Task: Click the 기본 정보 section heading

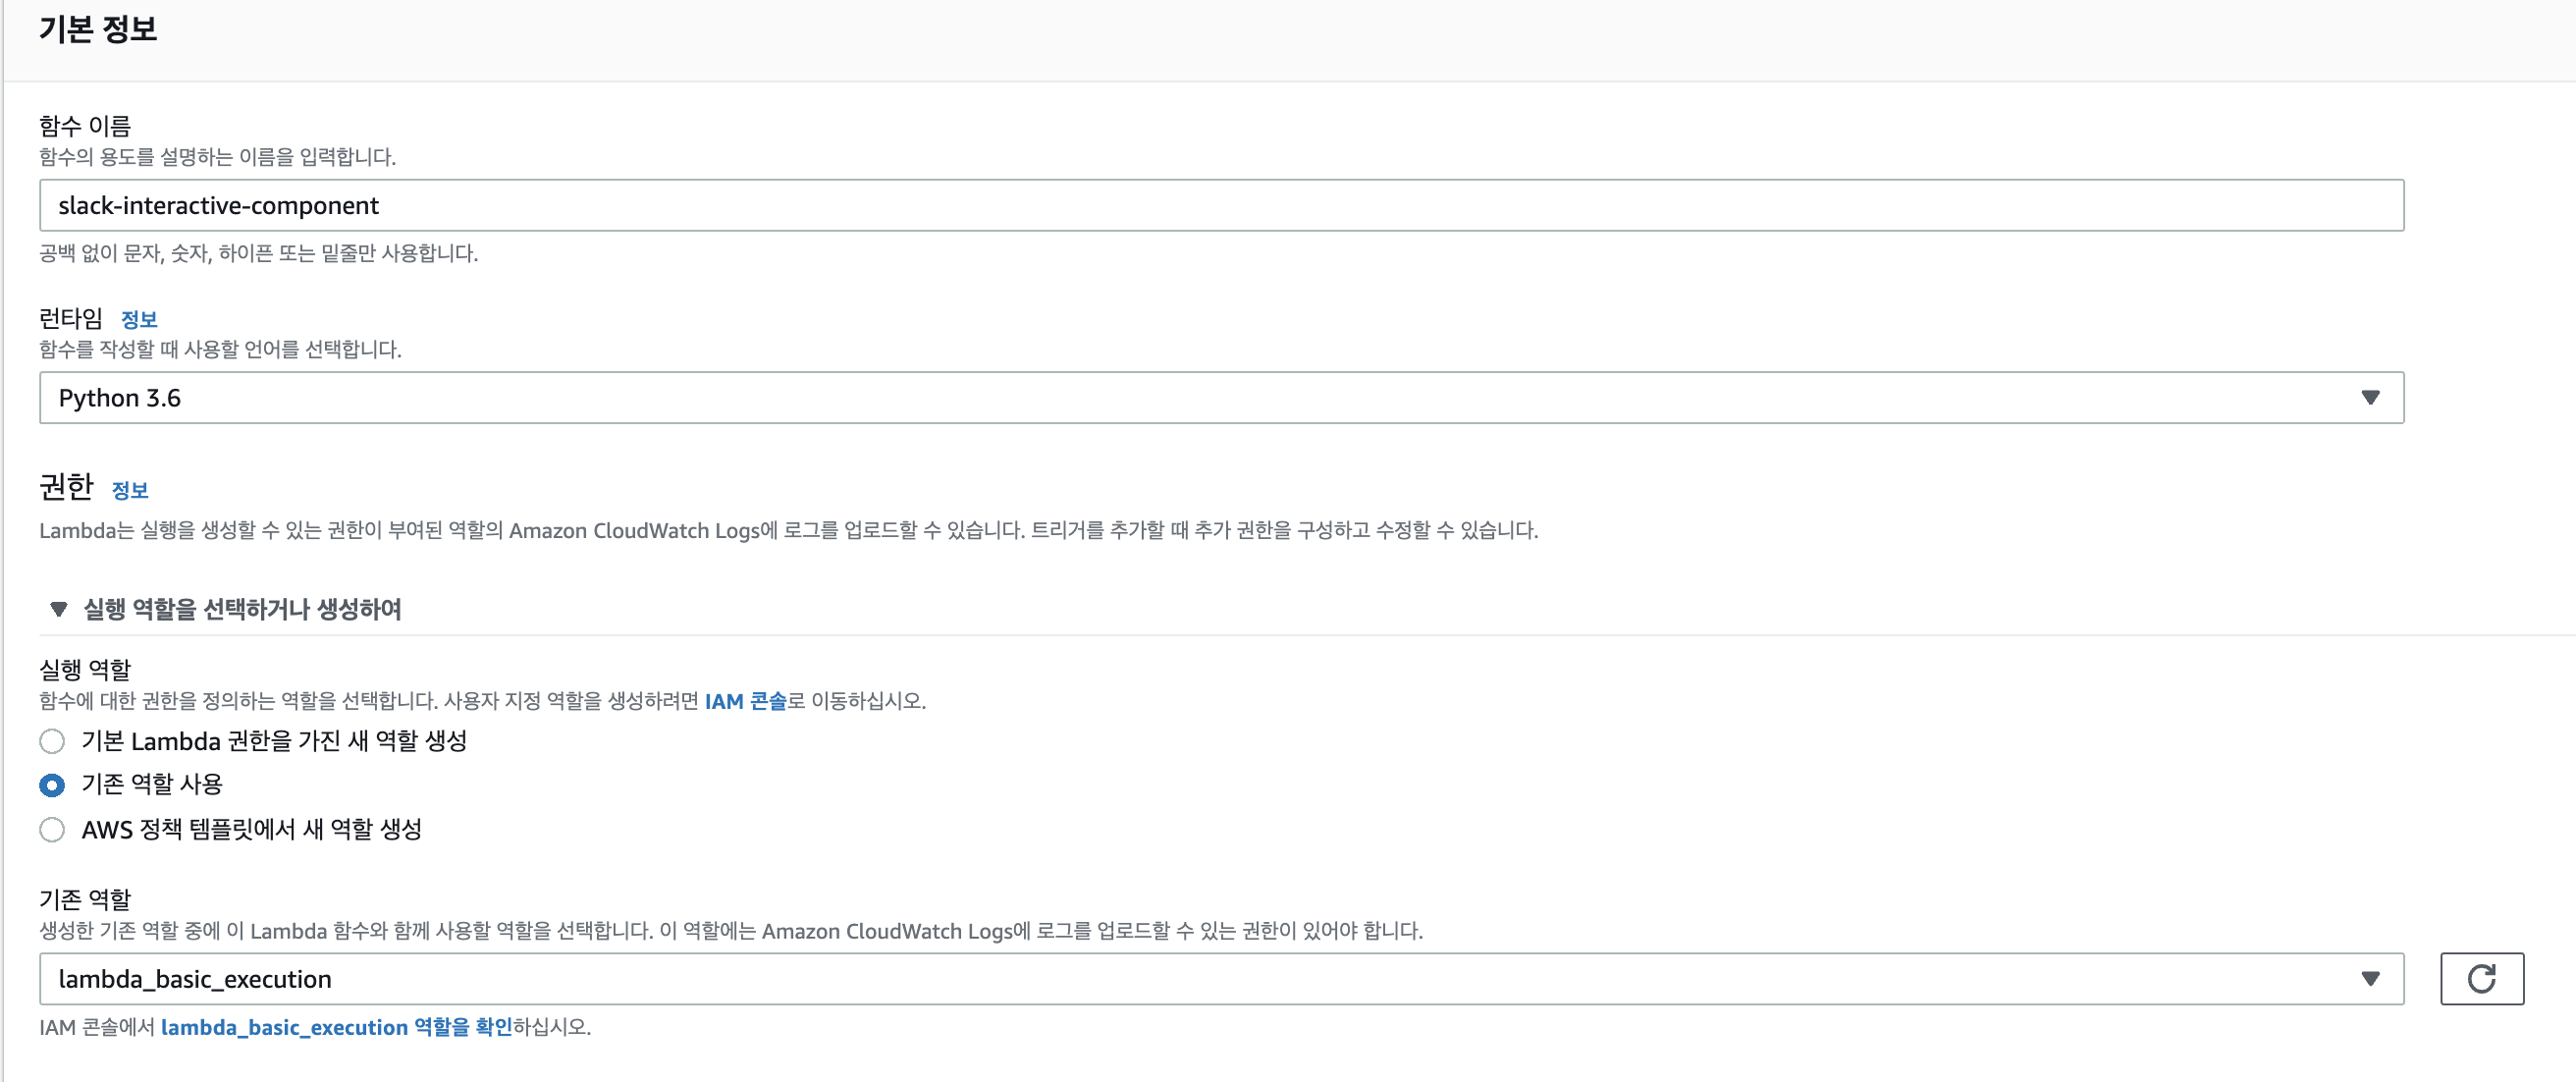Action: [x=98, y=29]
